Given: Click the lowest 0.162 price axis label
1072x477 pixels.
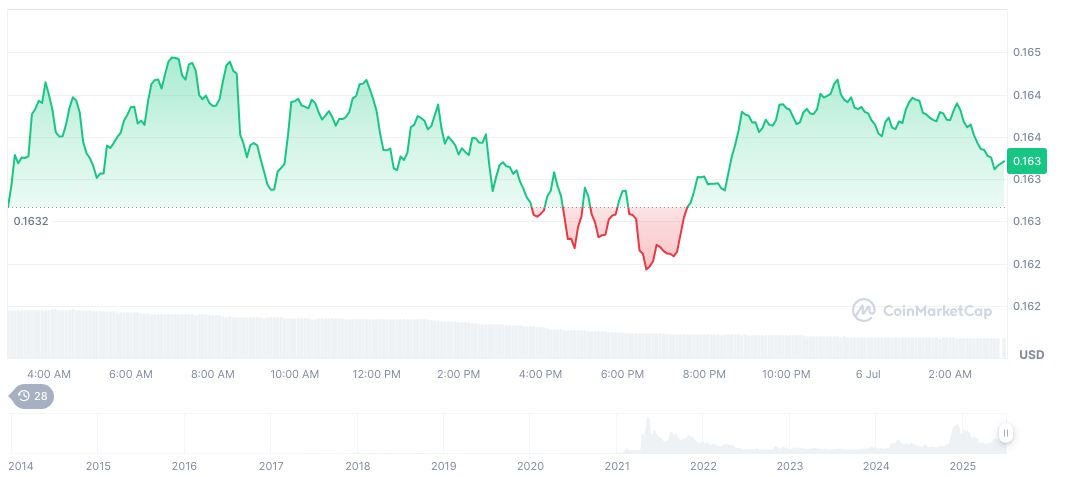Looking at the screenshot, I should 1025,306.
